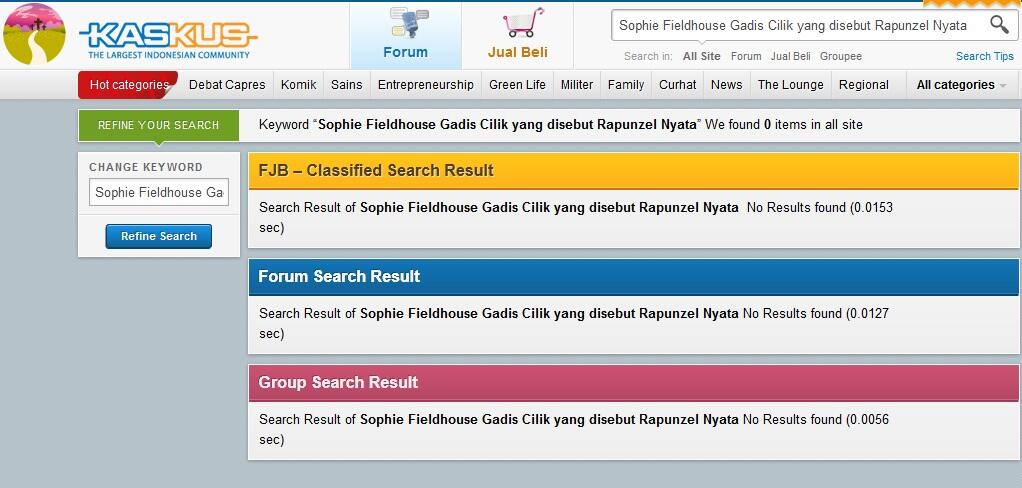Image resolution: width=1022 pixels, height=488 pixels.
Task: Open the Komik category
Action: tap(299, 85)
